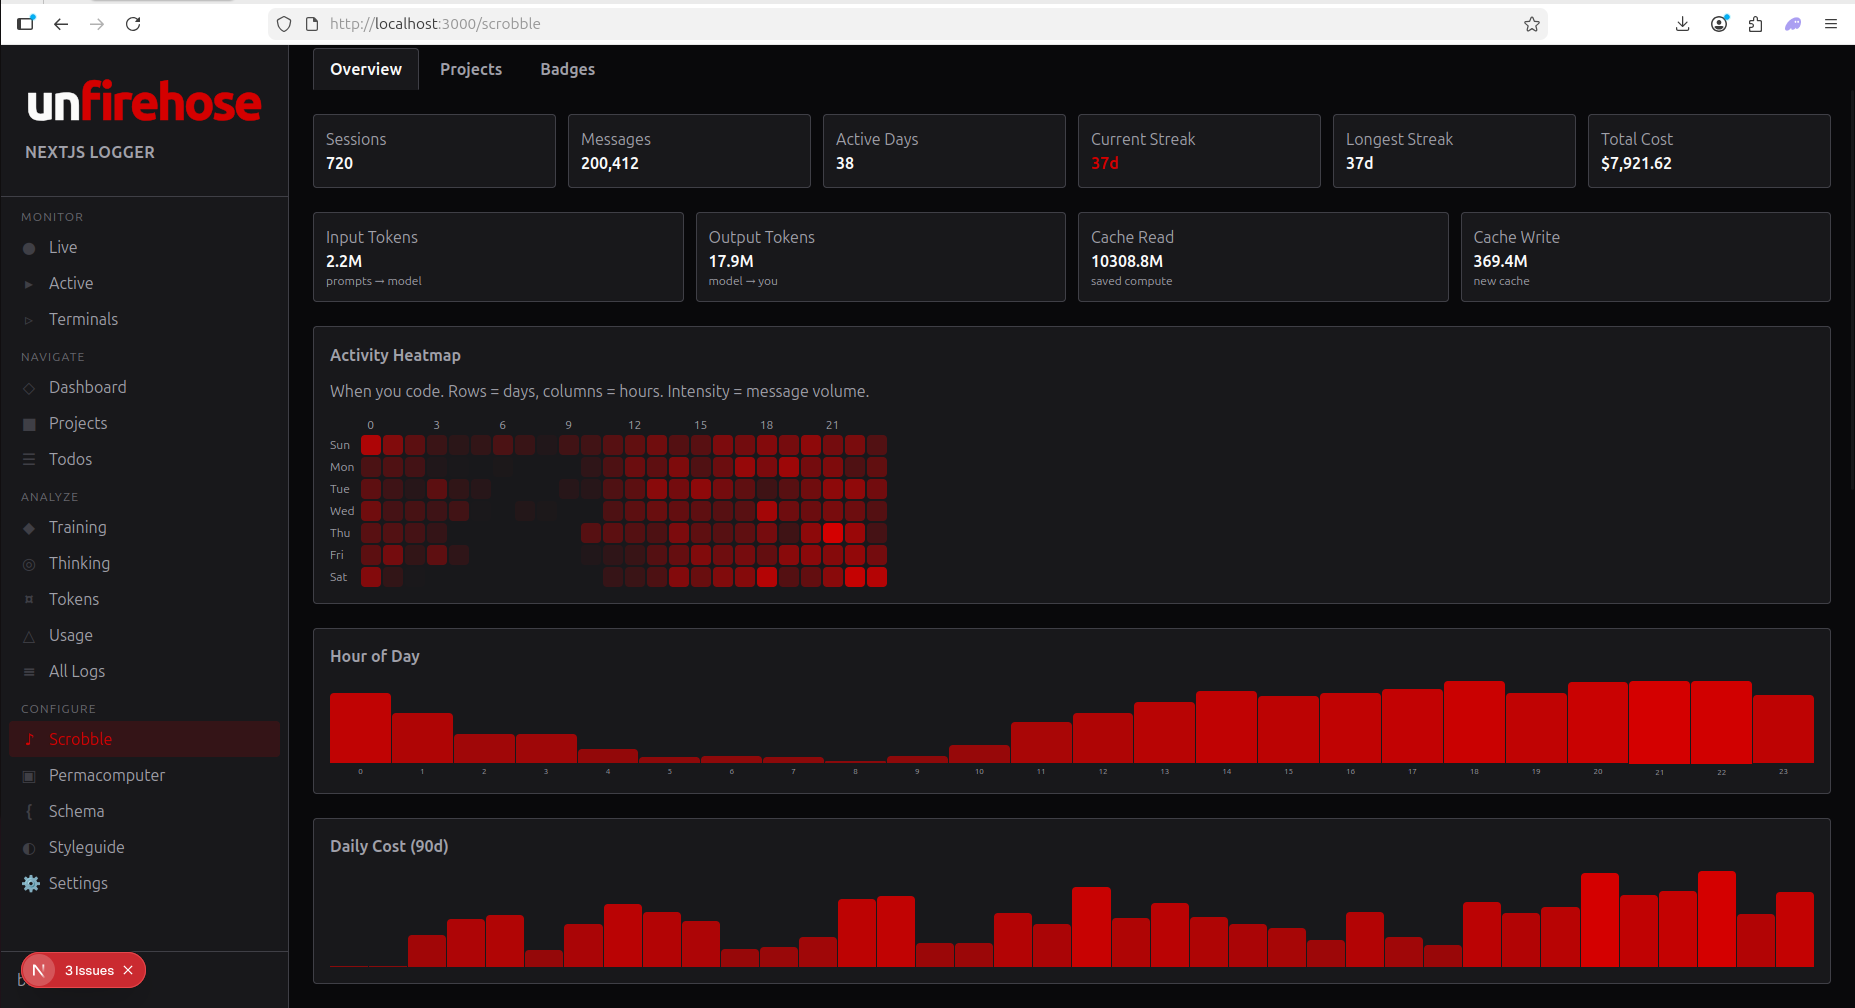Screen dimensions: 1855x1008
Task: Open Scrobble via the music note icon
Action: [x=29, y=739]
